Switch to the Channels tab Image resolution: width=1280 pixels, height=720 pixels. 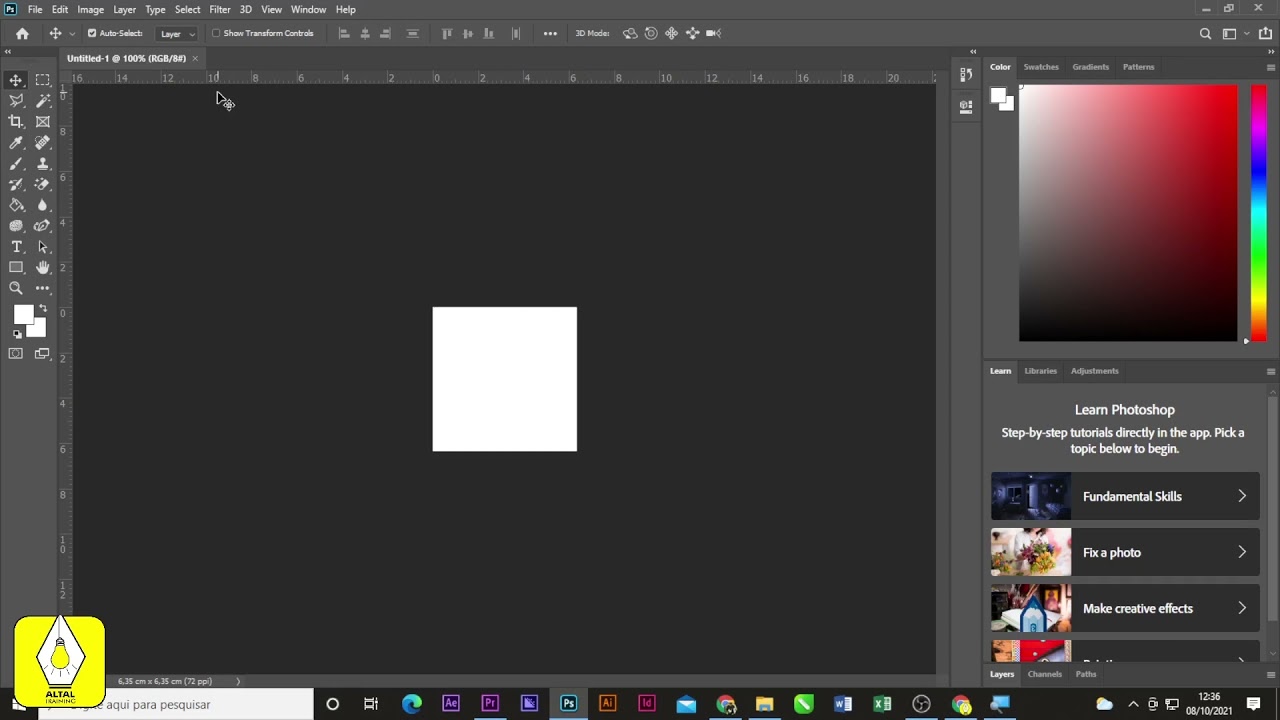[x=1044, y=674]
